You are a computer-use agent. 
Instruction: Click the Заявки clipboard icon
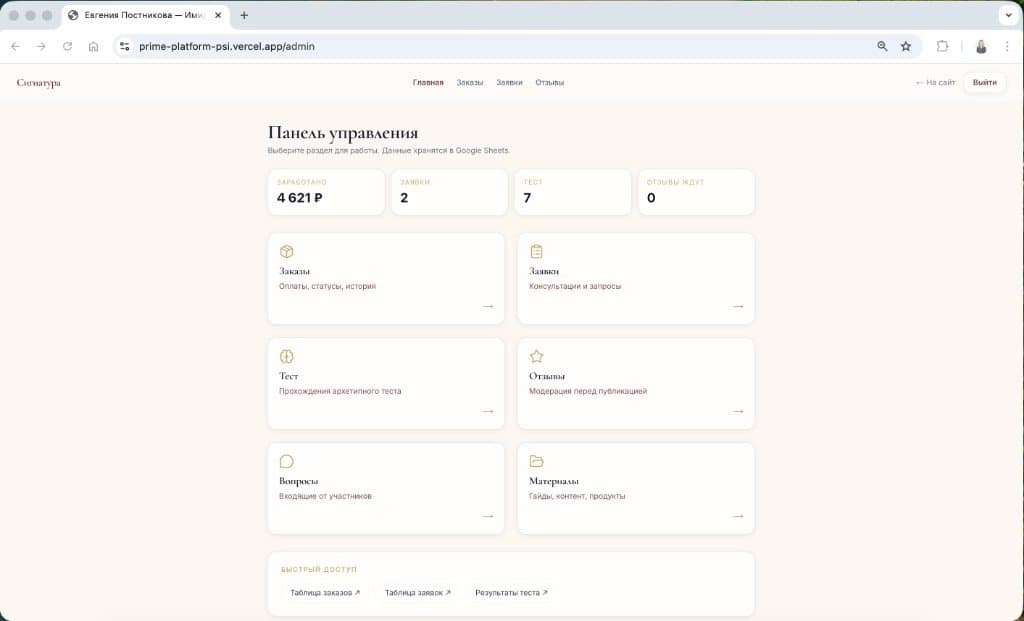point(537,252)
